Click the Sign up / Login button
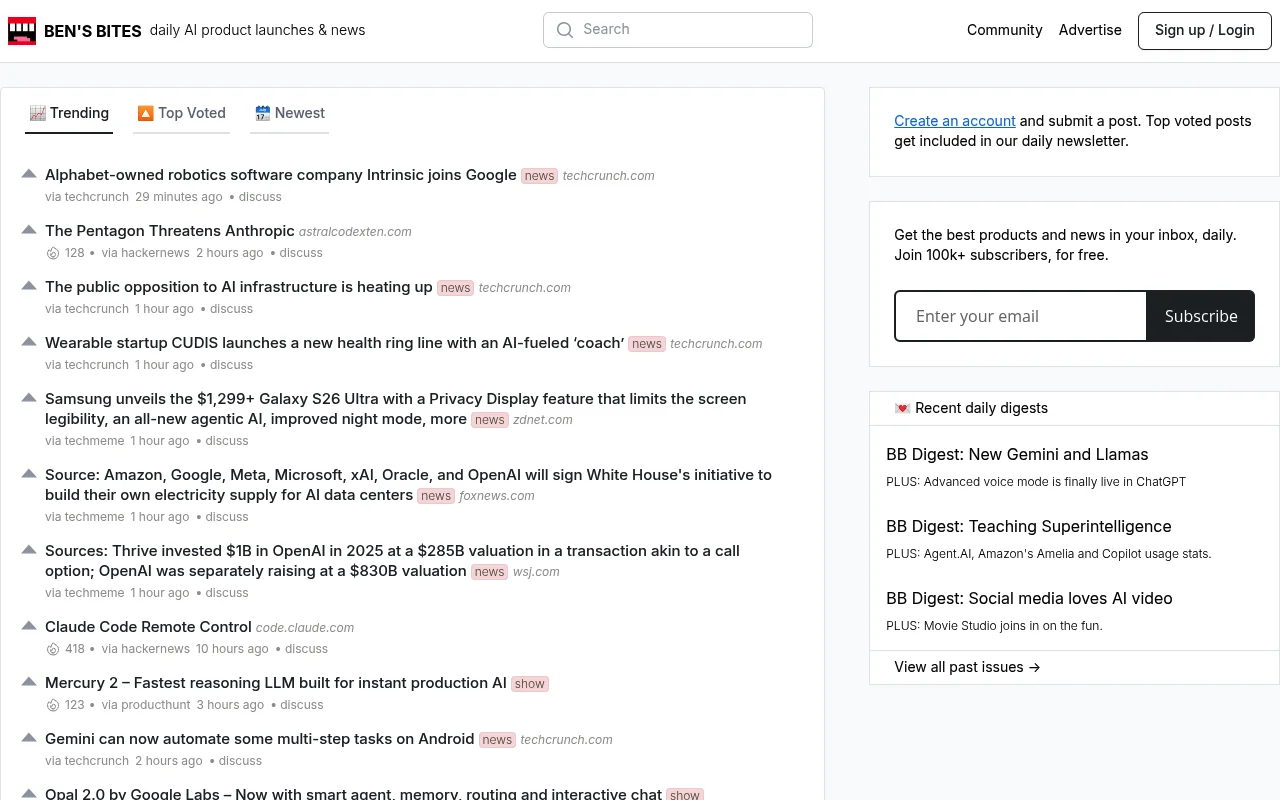This screenshot has height=800, width=1280. click(1204, 30)
